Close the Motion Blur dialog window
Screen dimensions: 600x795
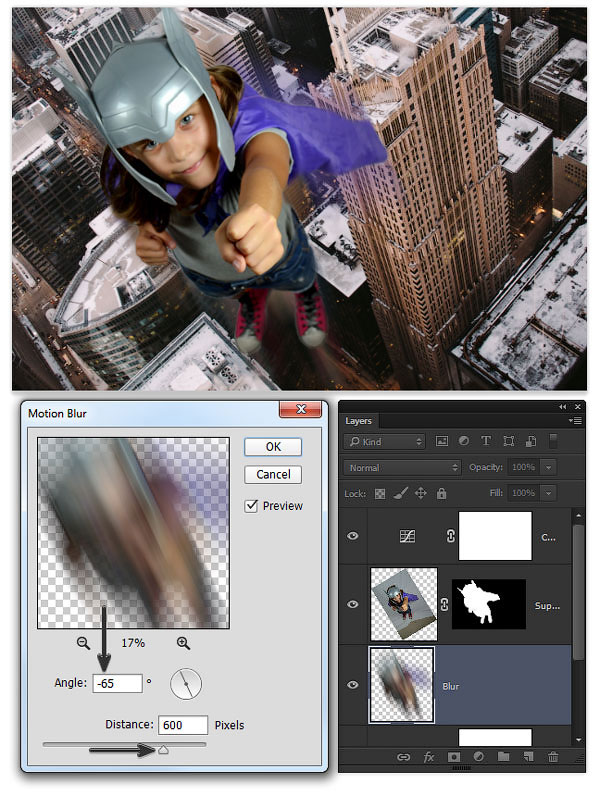300,410
